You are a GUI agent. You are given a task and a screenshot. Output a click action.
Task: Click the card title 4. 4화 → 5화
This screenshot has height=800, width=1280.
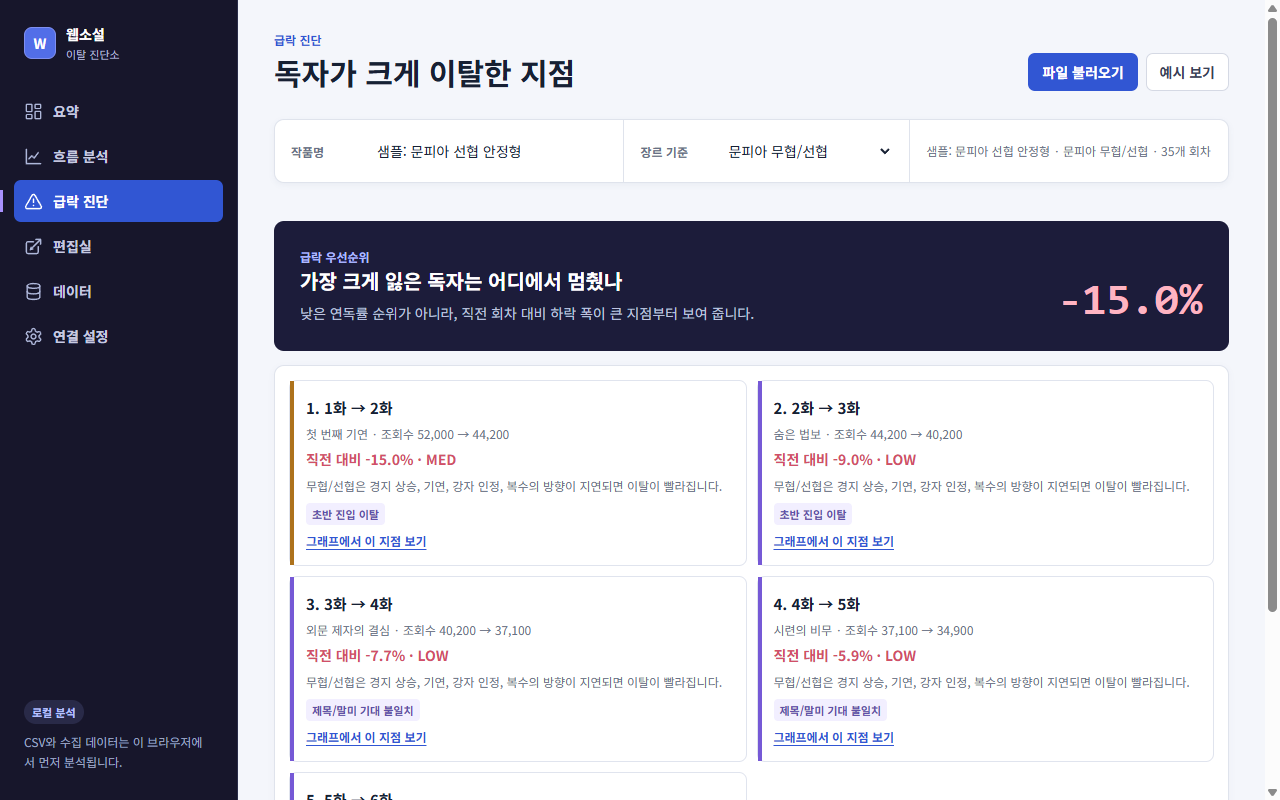coord(817,604)
